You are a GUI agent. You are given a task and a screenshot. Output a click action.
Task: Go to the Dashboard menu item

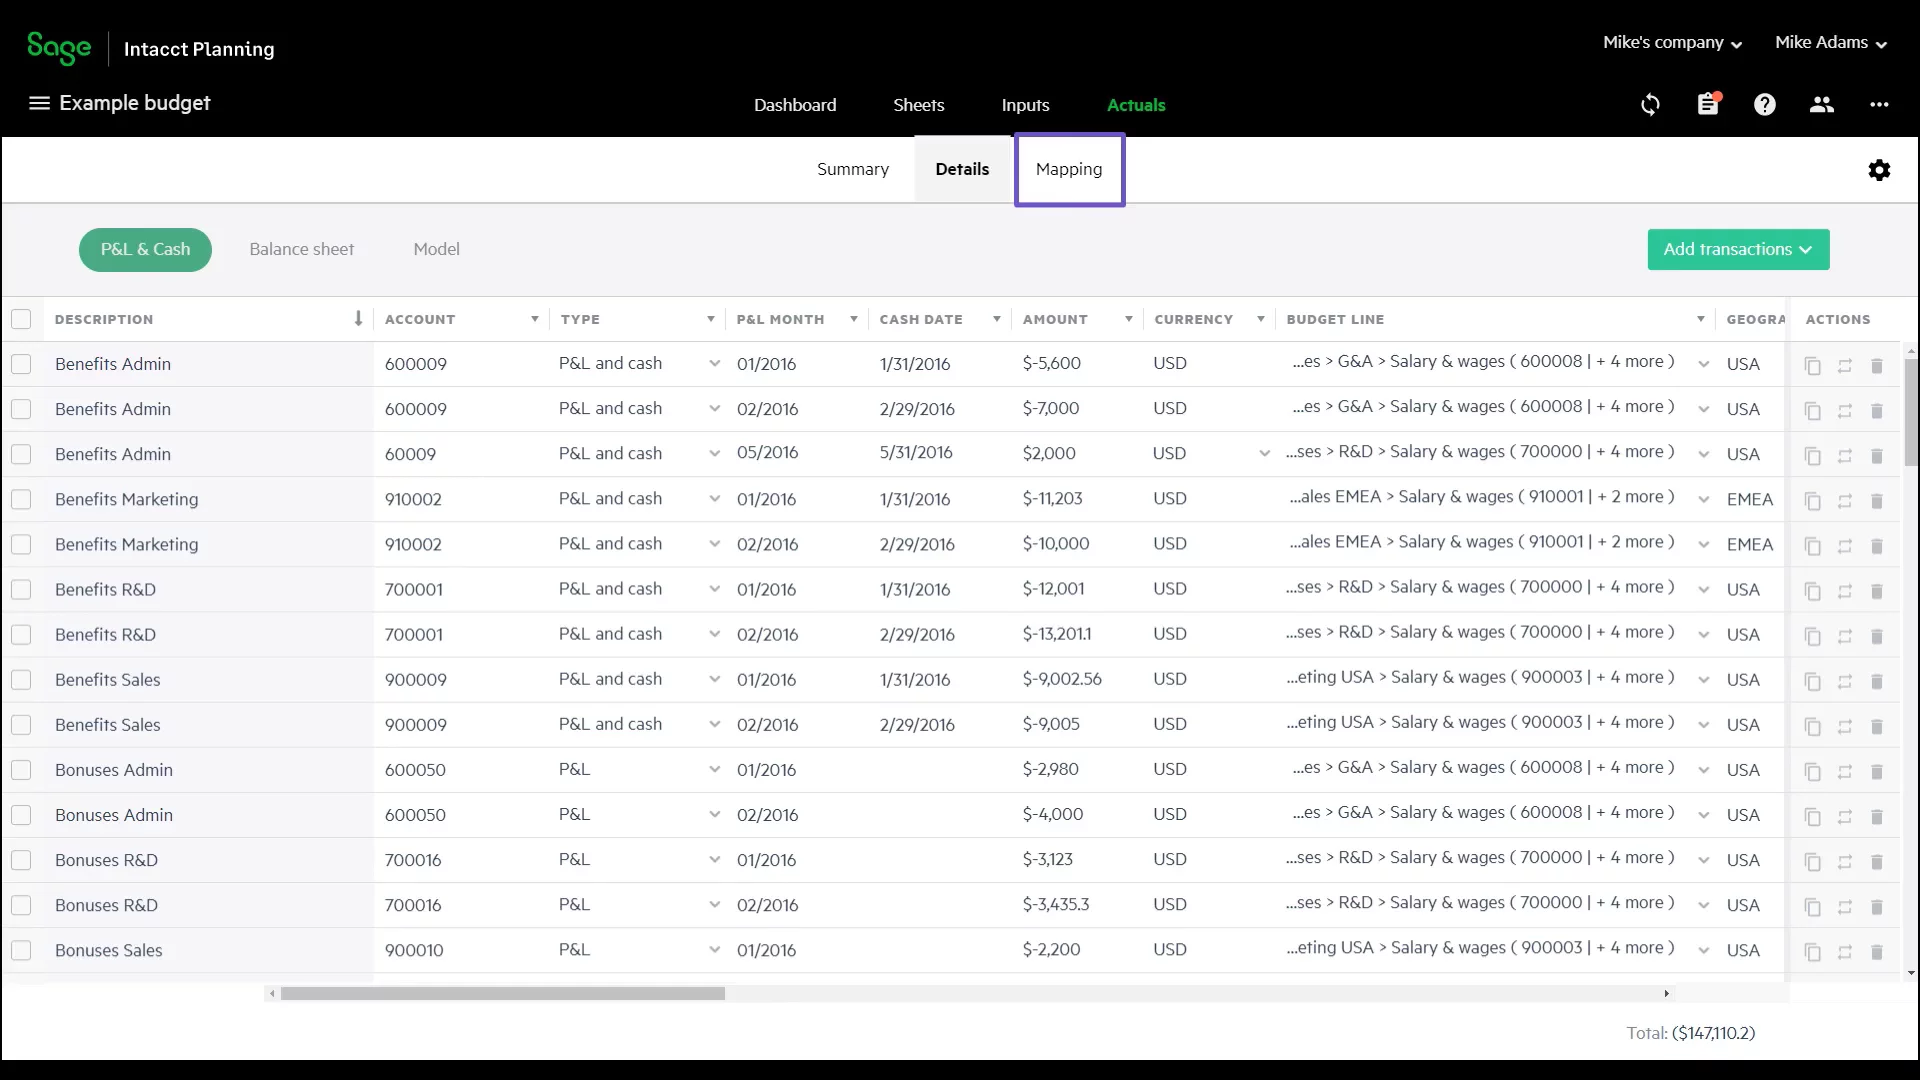tap(795, 105)
